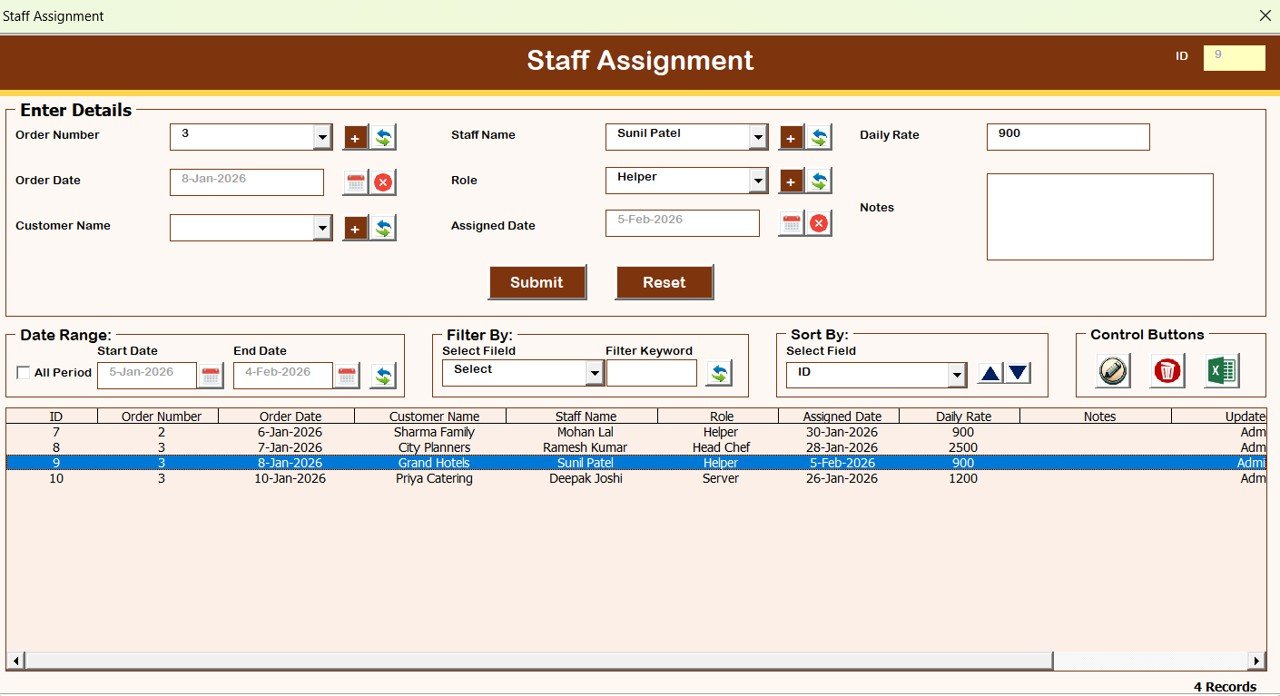This screenshot has height=696, width=1280.
Task: Click the Staff Name column header
Action: (x=586, y=416)
